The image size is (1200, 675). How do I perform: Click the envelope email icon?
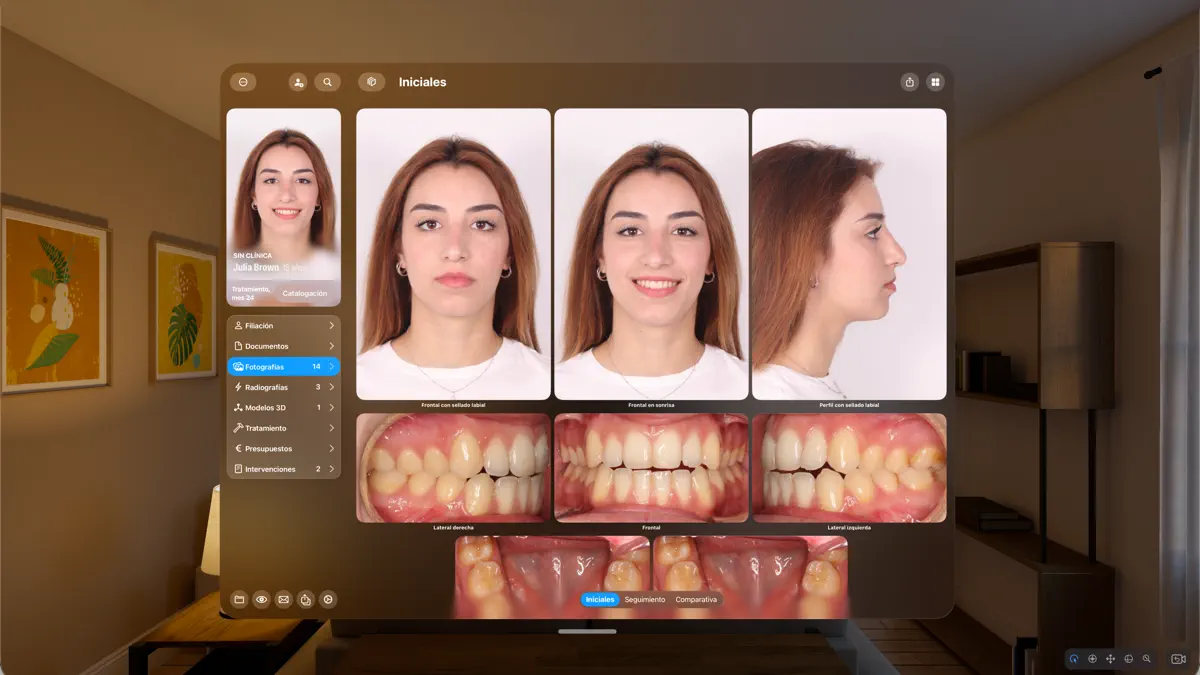tap(284, 599)
